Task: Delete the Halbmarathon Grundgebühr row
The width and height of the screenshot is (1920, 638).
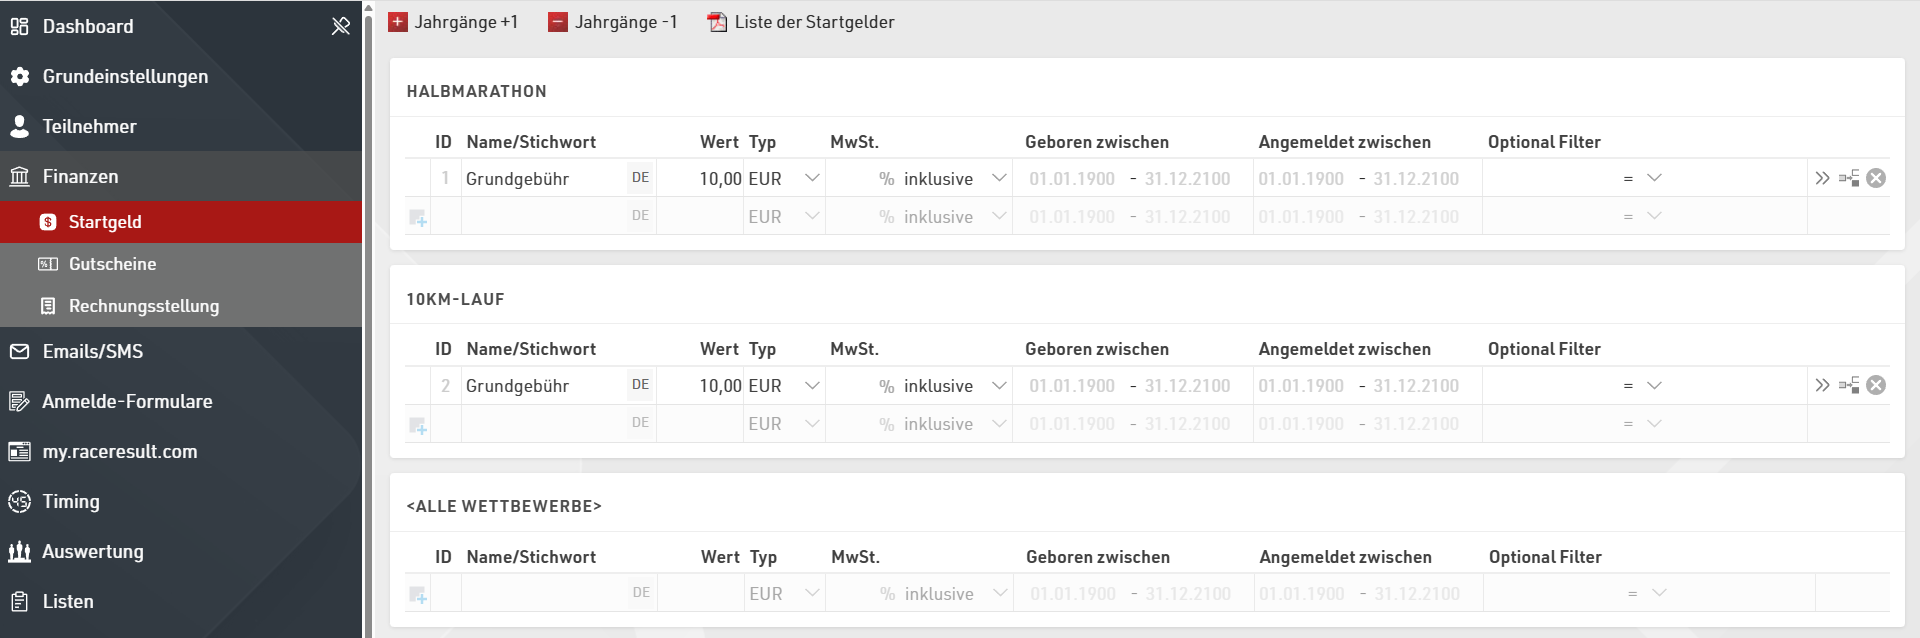Action: 1876,178
